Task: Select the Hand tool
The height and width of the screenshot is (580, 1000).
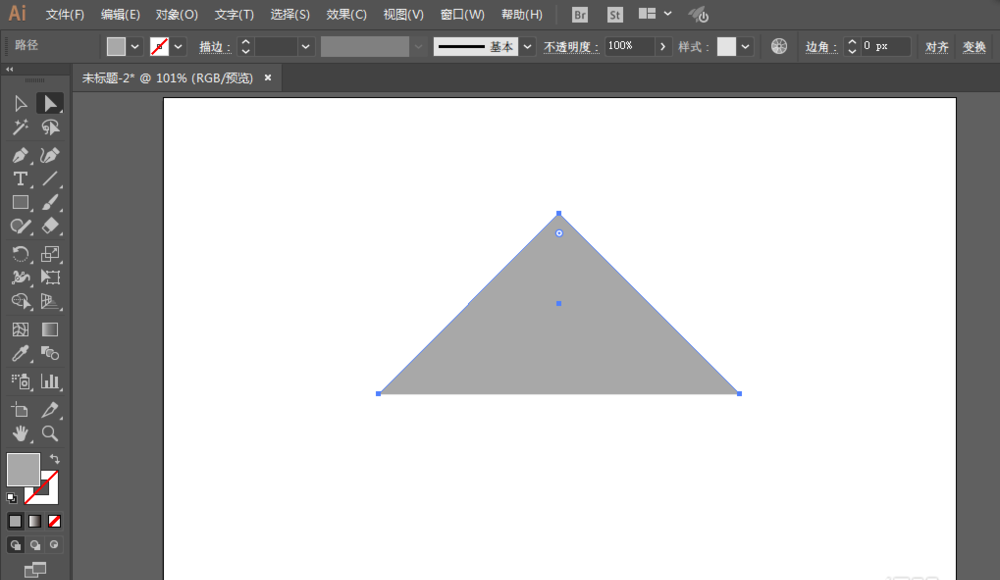Action: point(20,434)
